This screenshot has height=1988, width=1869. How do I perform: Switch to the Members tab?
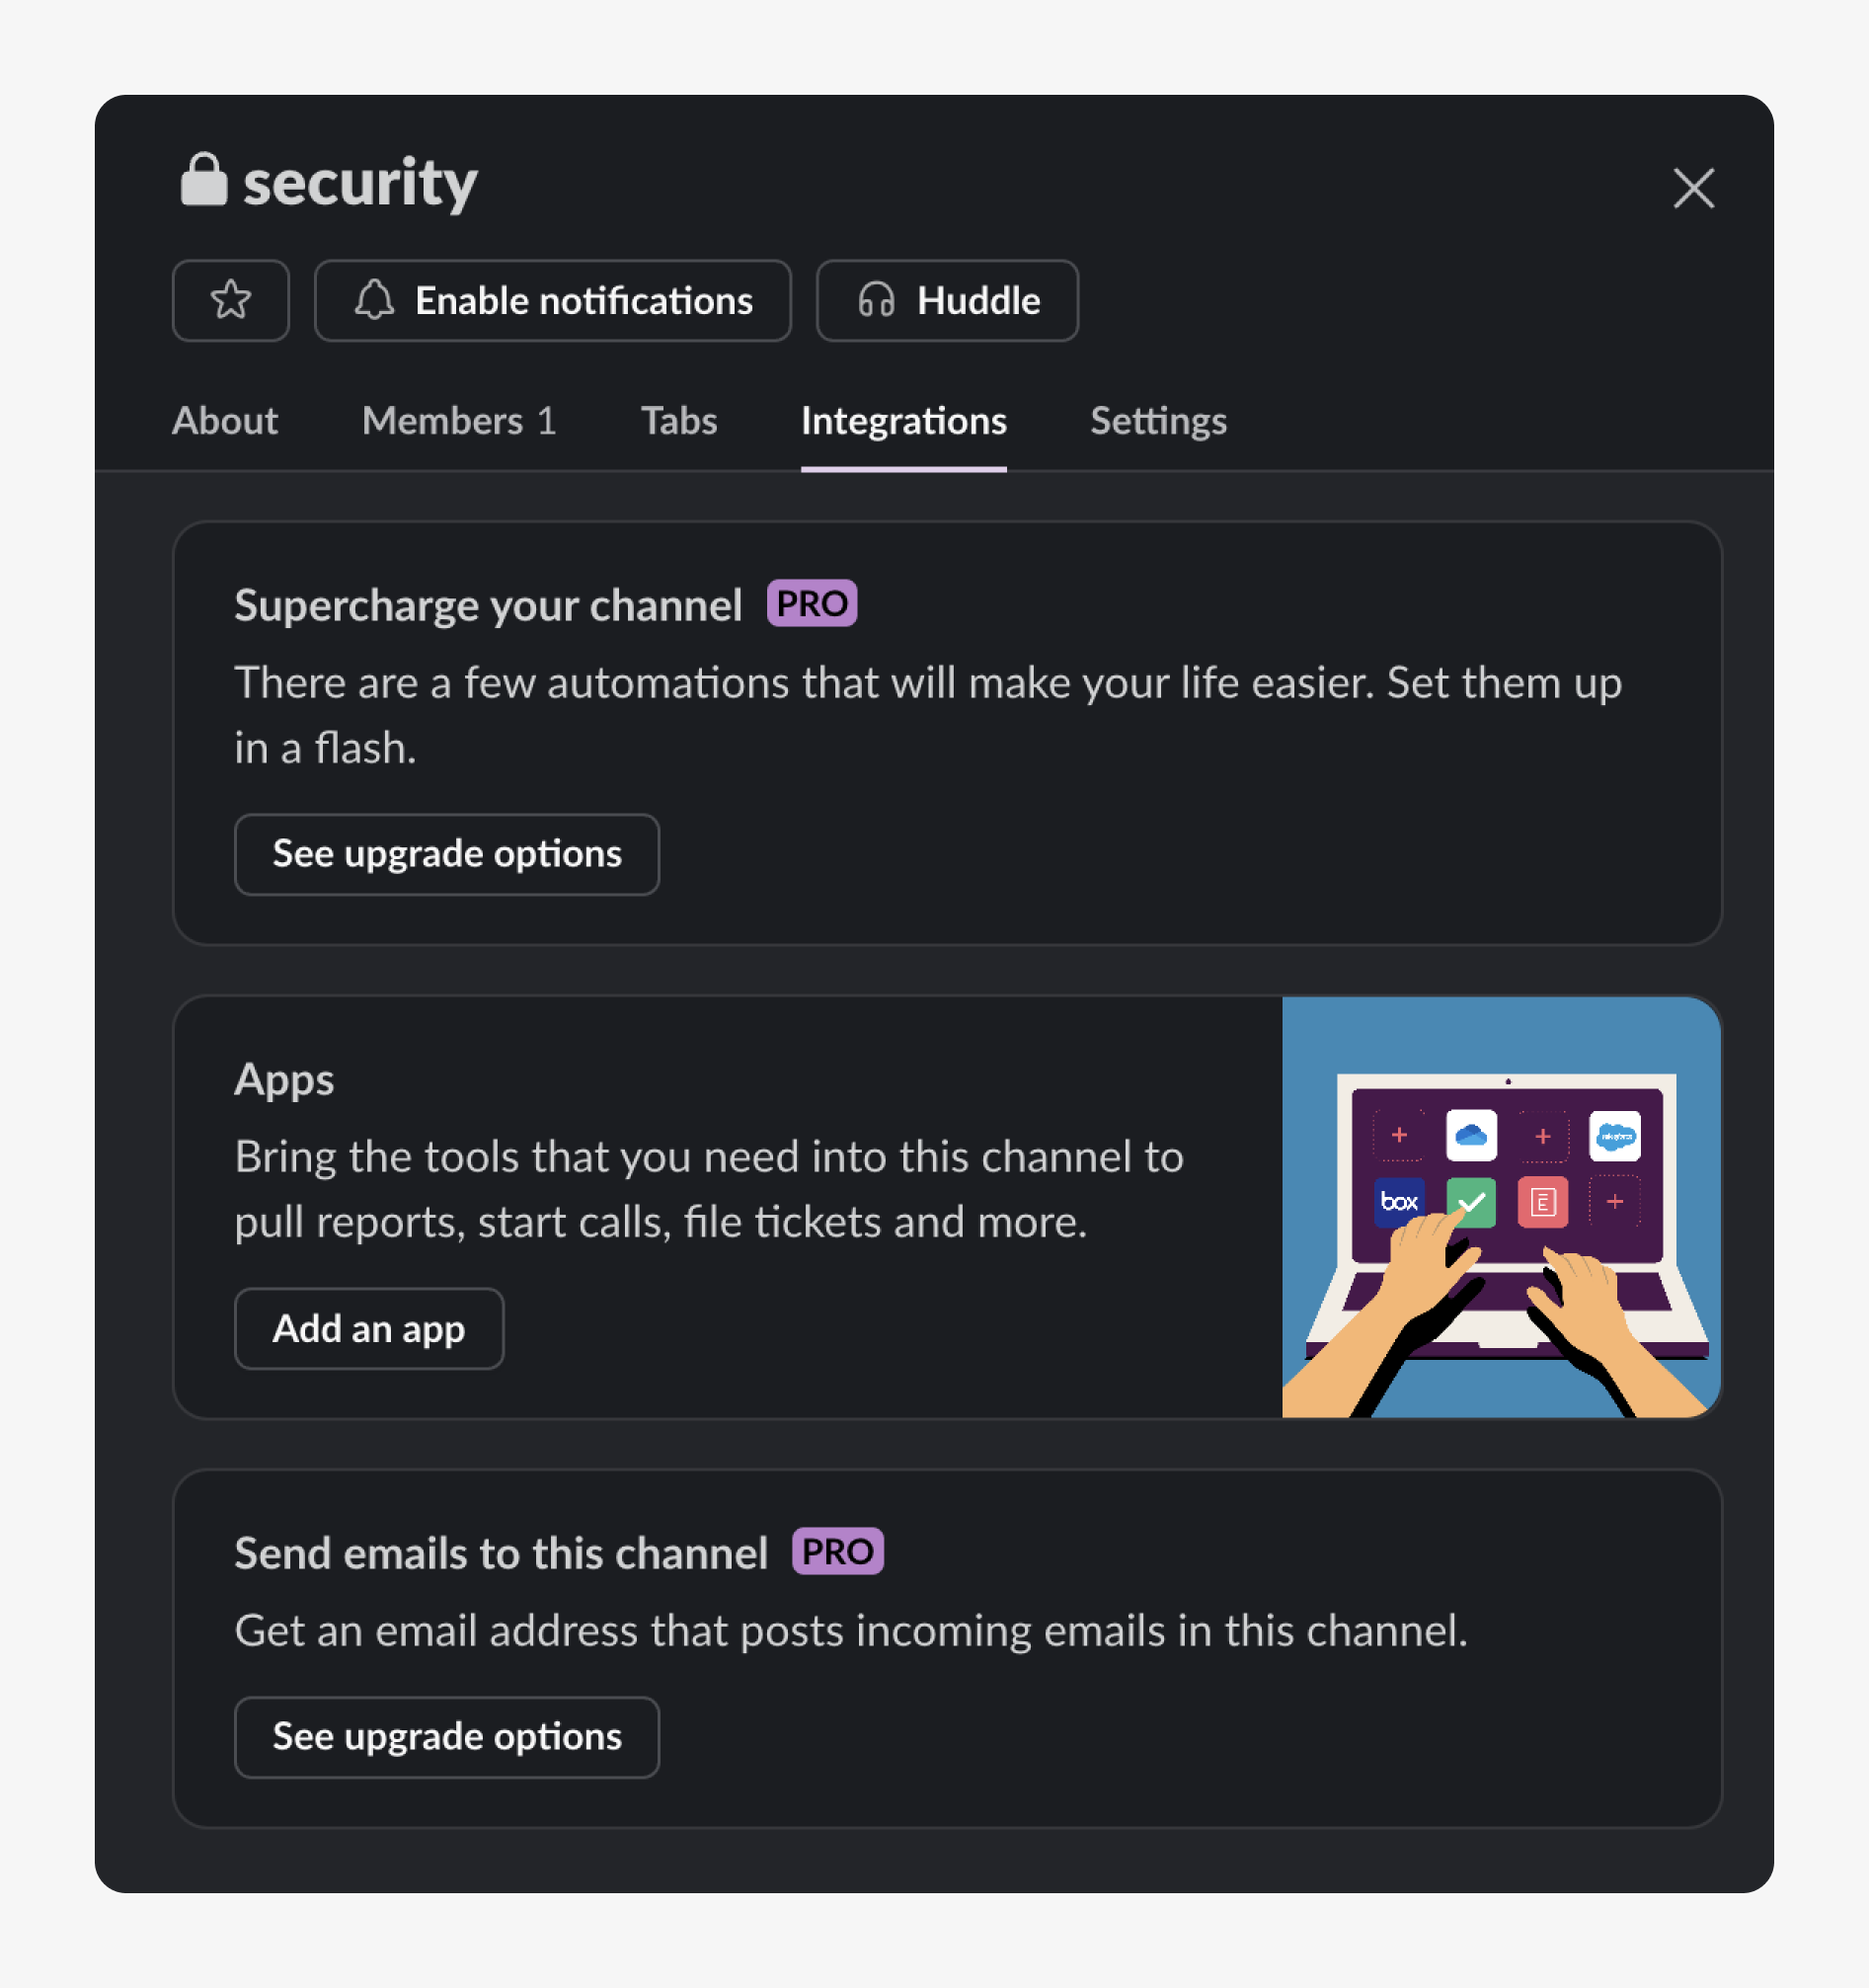tap(459, 421)
